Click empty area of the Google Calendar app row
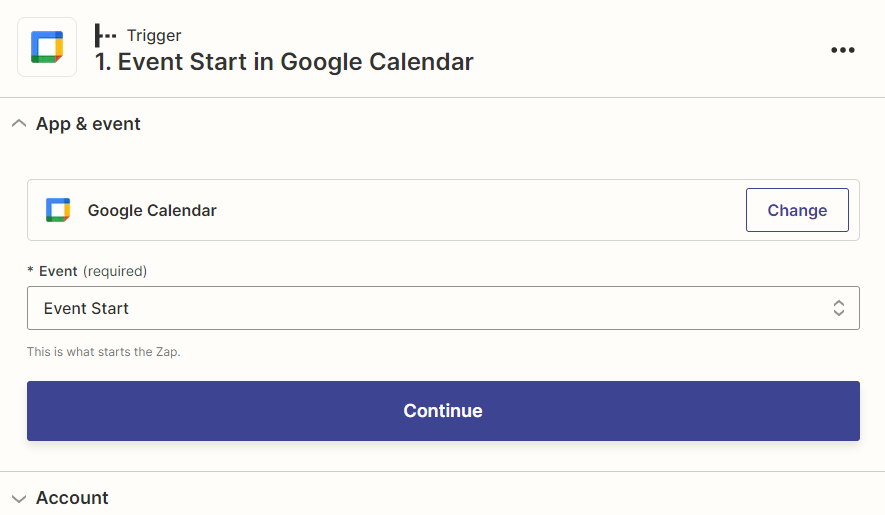The image size is (885, 515). [480, 210]
